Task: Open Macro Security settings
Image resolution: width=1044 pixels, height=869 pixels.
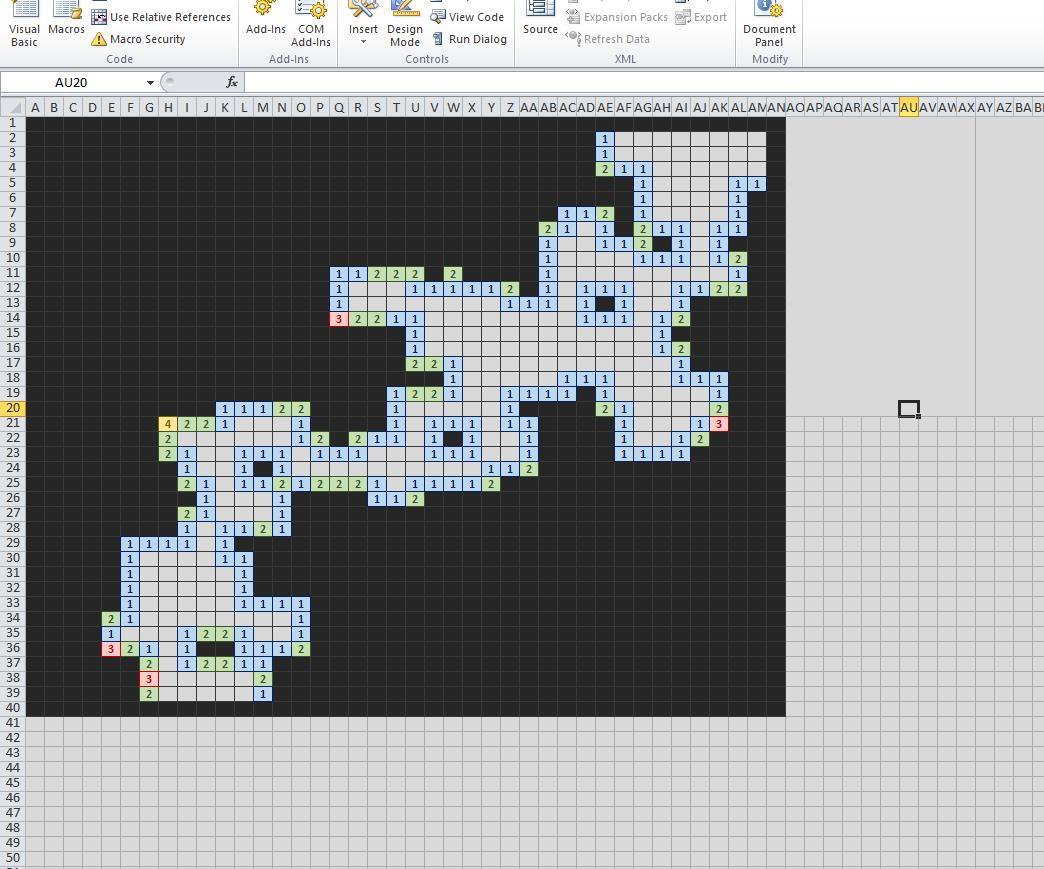Action: pos(143,39)
